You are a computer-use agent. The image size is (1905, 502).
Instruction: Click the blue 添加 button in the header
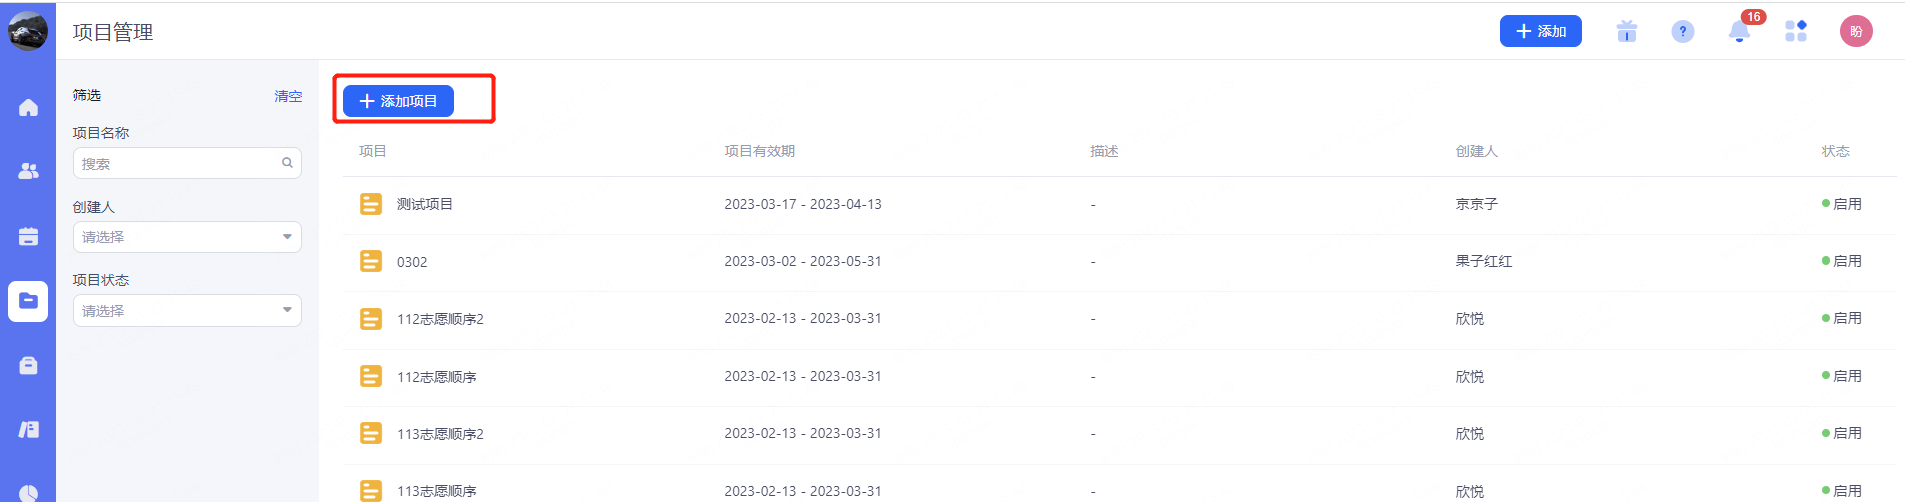[1540, 32]
